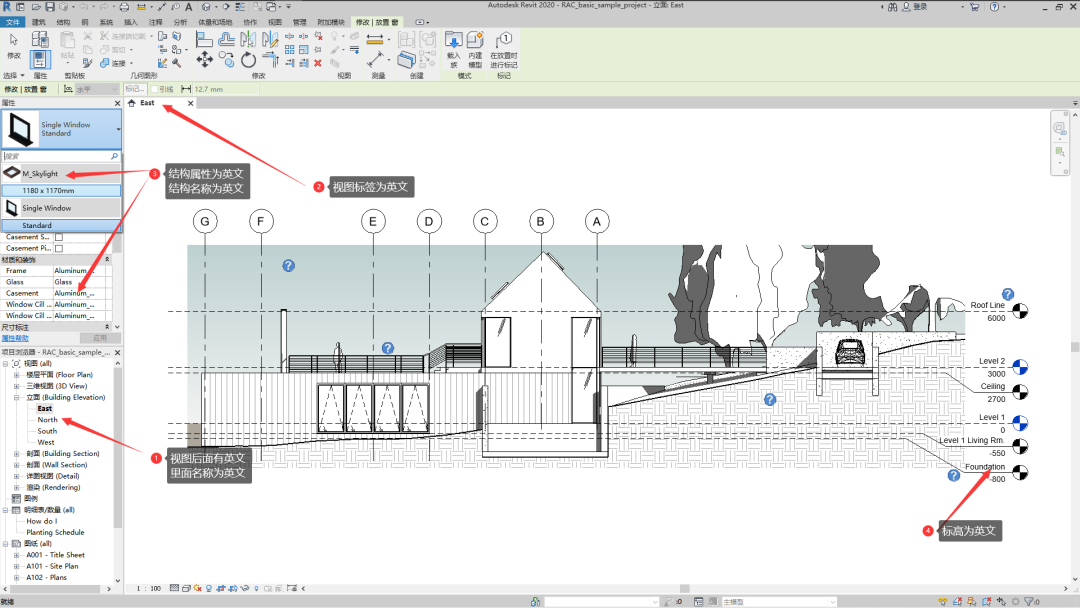
Task: Open the 插入 ribbon tab
Action: (x=130, y=22)
